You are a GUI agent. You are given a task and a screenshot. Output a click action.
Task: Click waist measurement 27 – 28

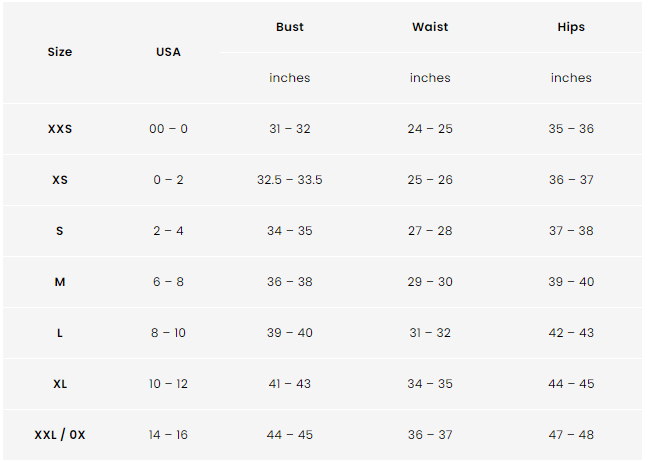point(430,231)
